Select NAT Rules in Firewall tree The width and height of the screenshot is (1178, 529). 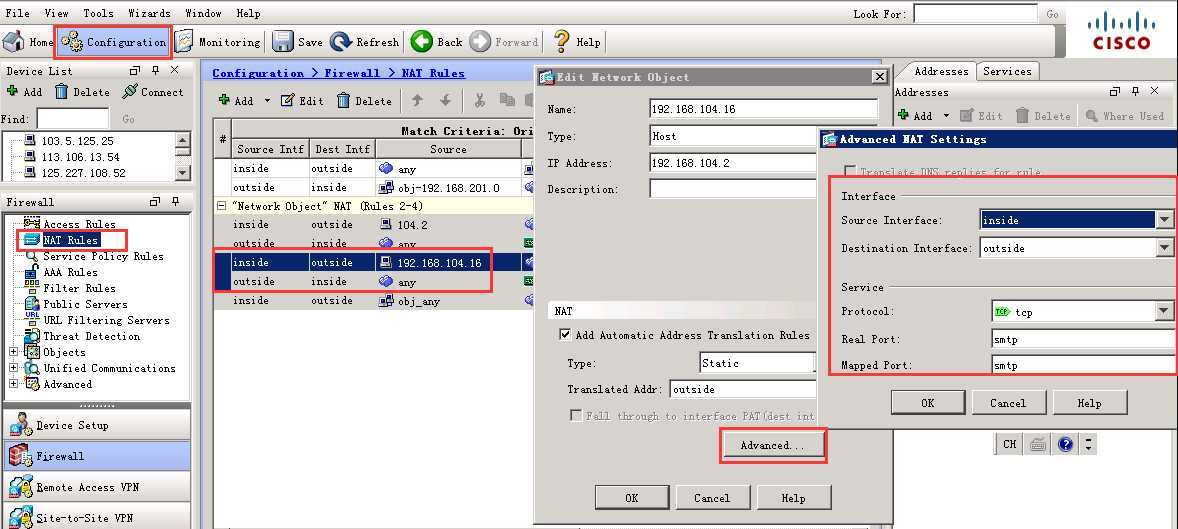point(71,240)
